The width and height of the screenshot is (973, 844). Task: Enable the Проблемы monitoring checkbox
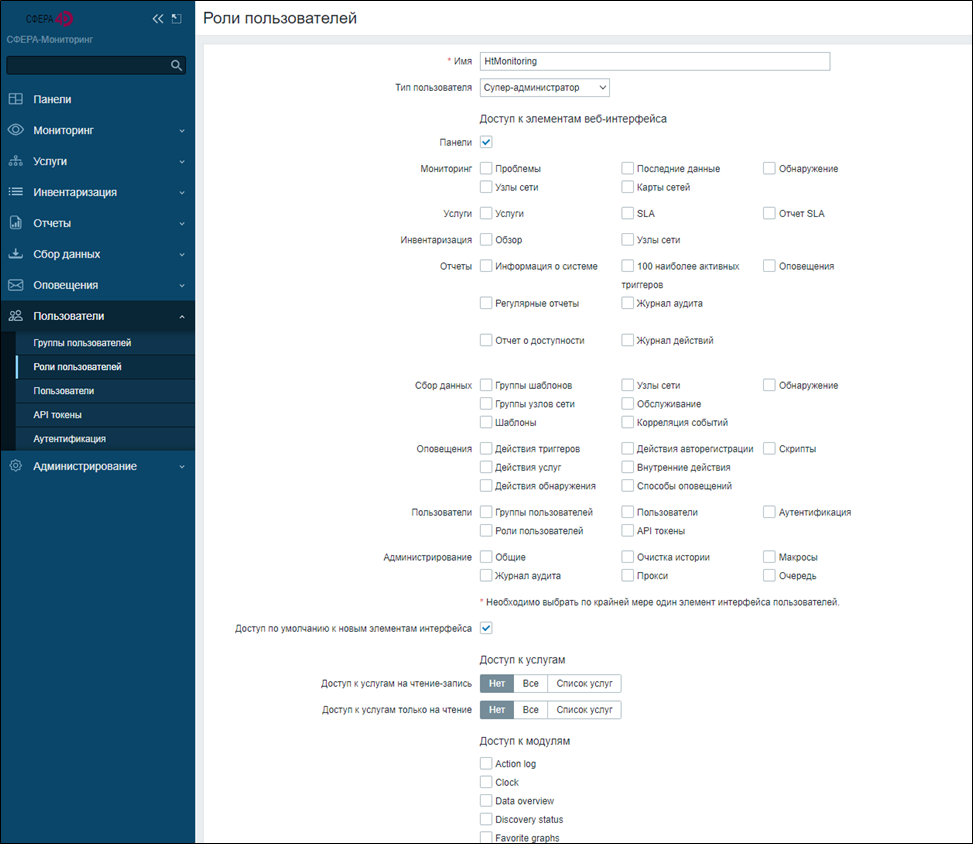click(486, 169)
